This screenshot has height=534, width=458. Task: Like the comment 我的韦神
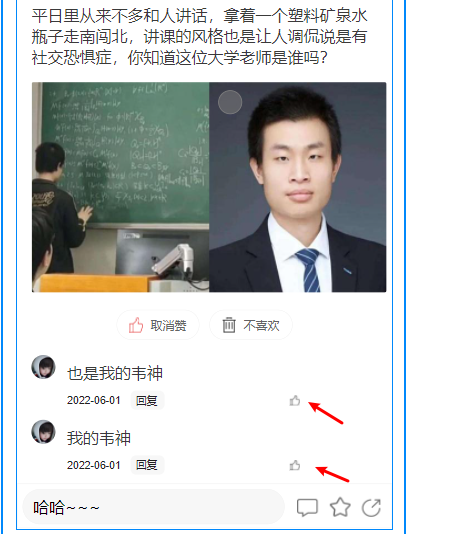(295, 465)
